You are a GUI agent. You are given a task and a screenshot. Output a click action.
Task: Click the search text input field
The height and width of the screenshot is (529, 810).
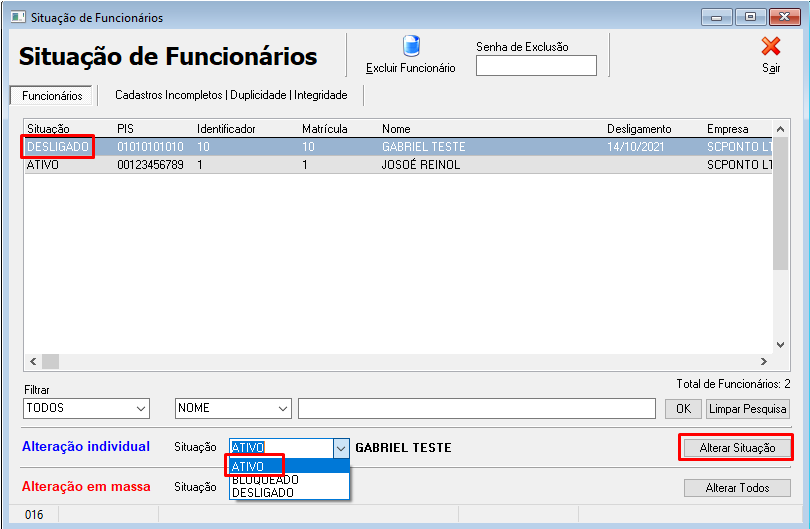(476, 408)
